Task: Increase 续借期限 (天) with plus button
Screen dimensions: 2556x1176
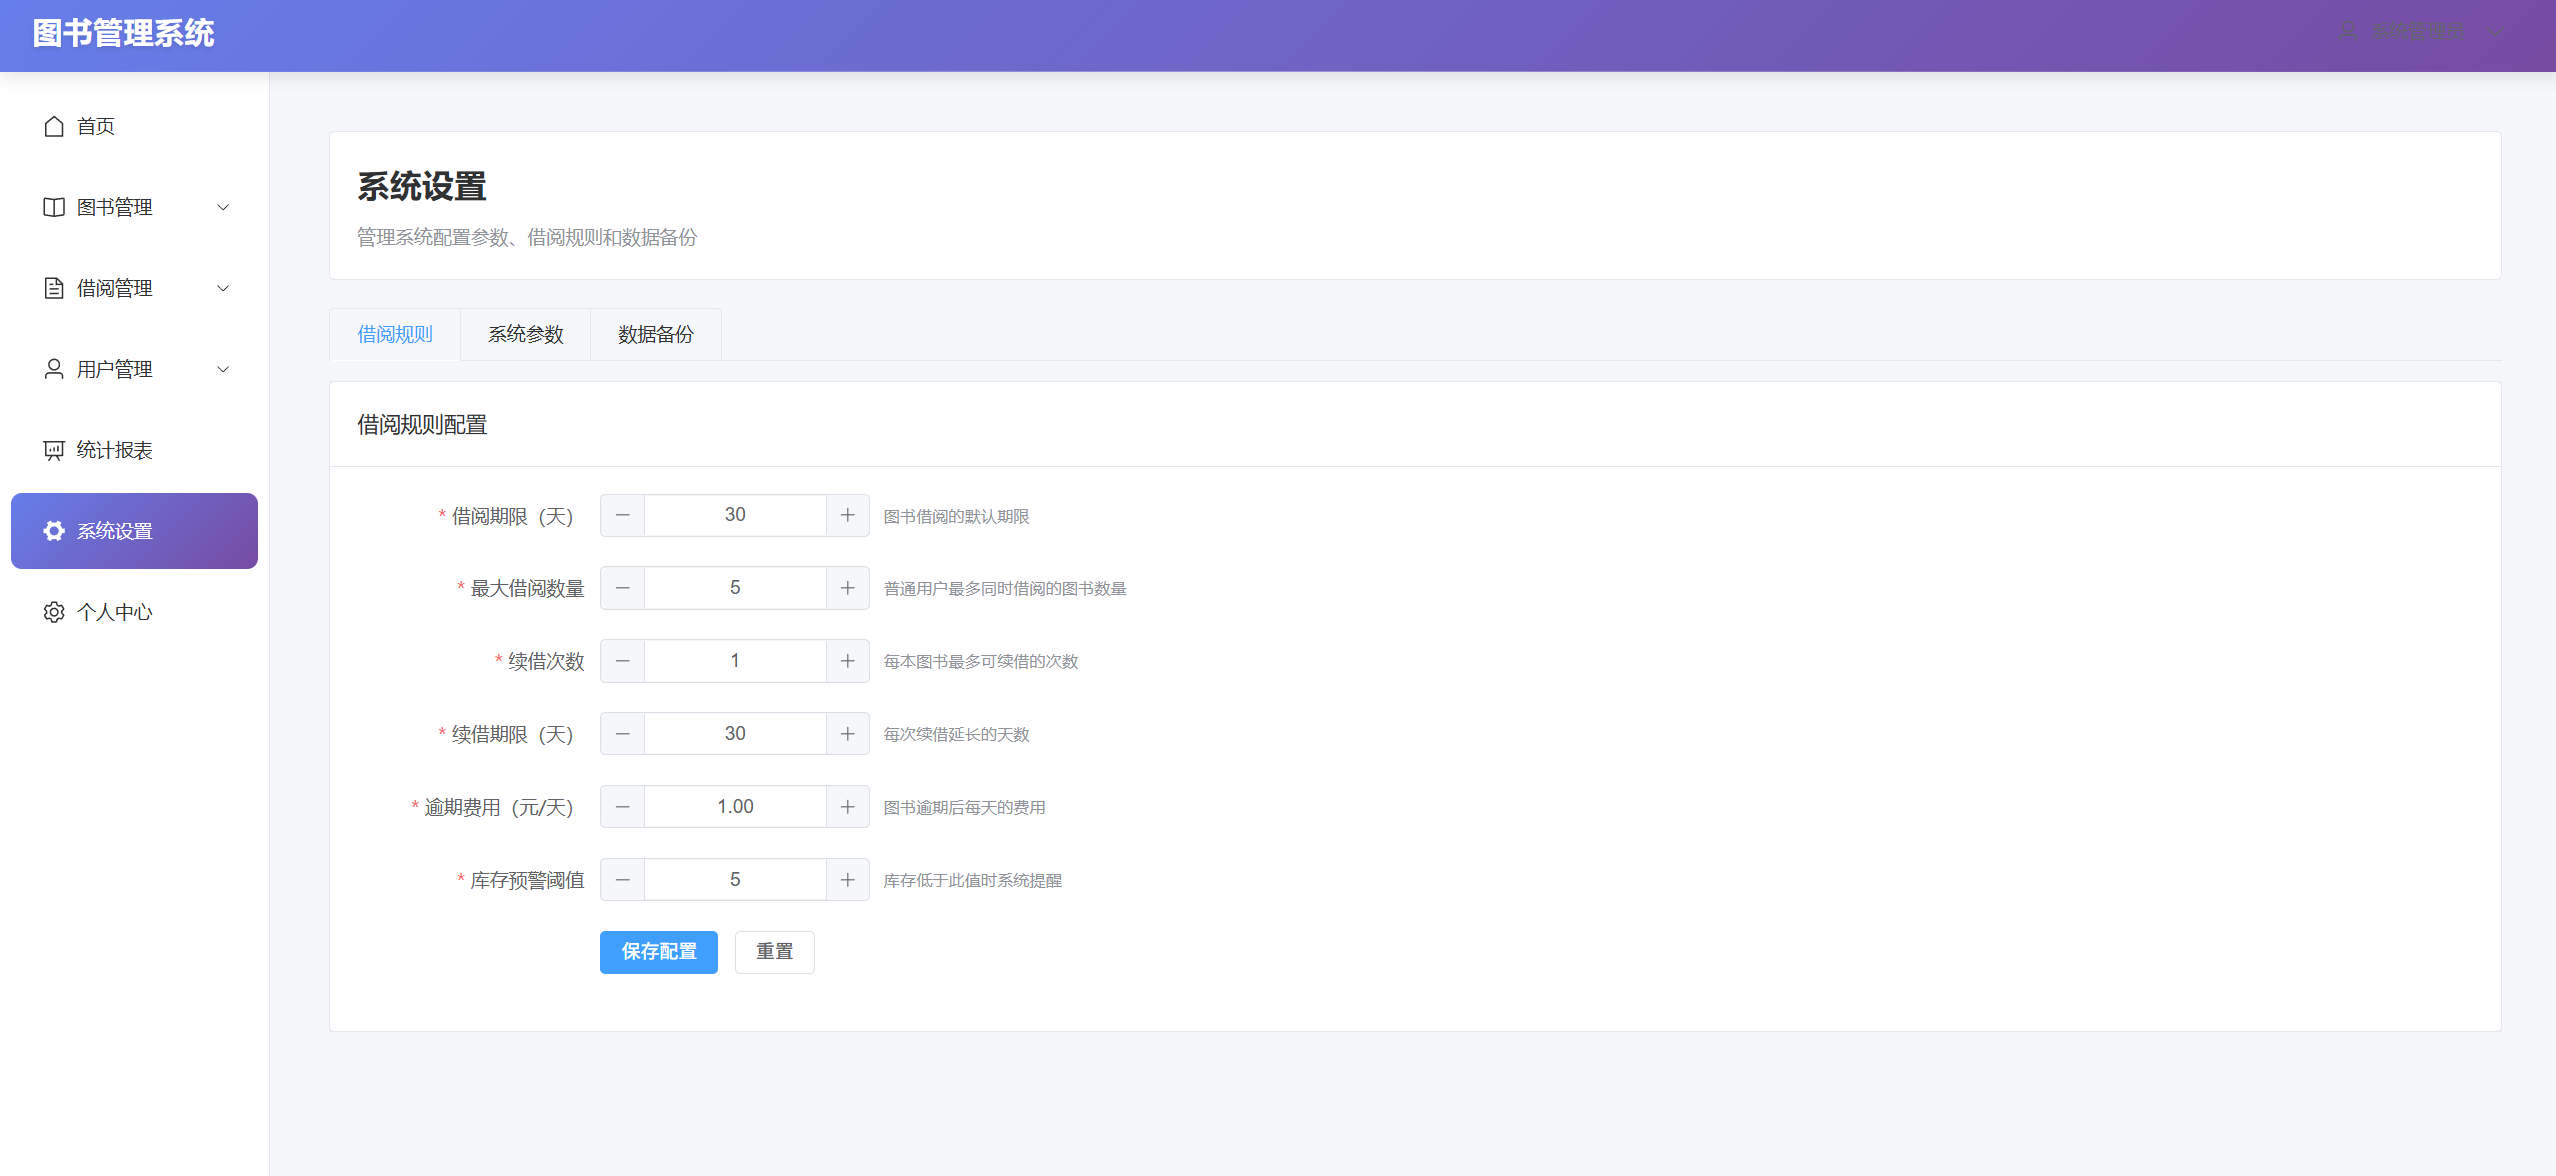Action: 848,734
